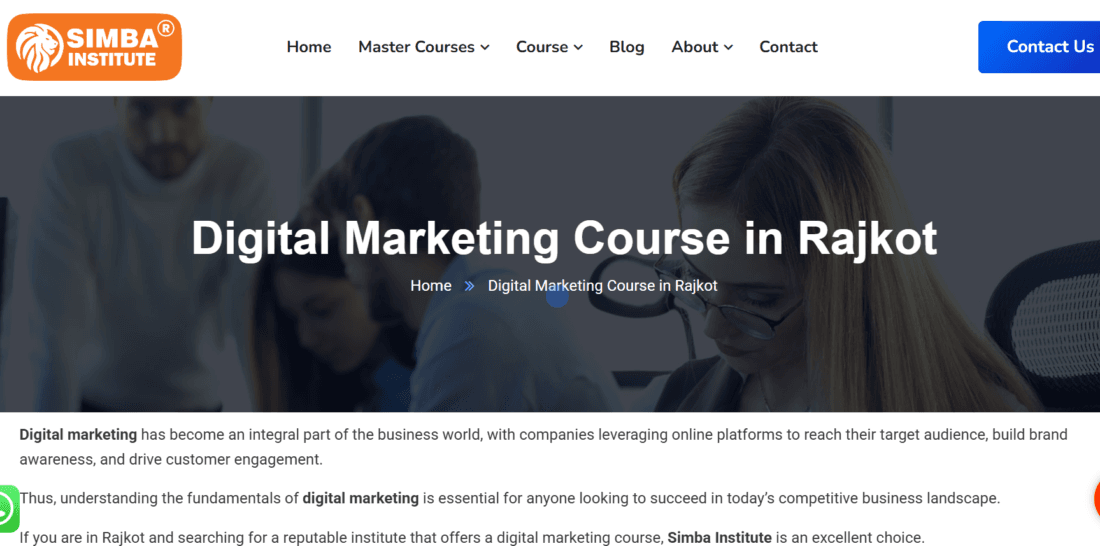Follow the Home breadcrumb link
The image size is (1100, 546).
click(431, 286)
